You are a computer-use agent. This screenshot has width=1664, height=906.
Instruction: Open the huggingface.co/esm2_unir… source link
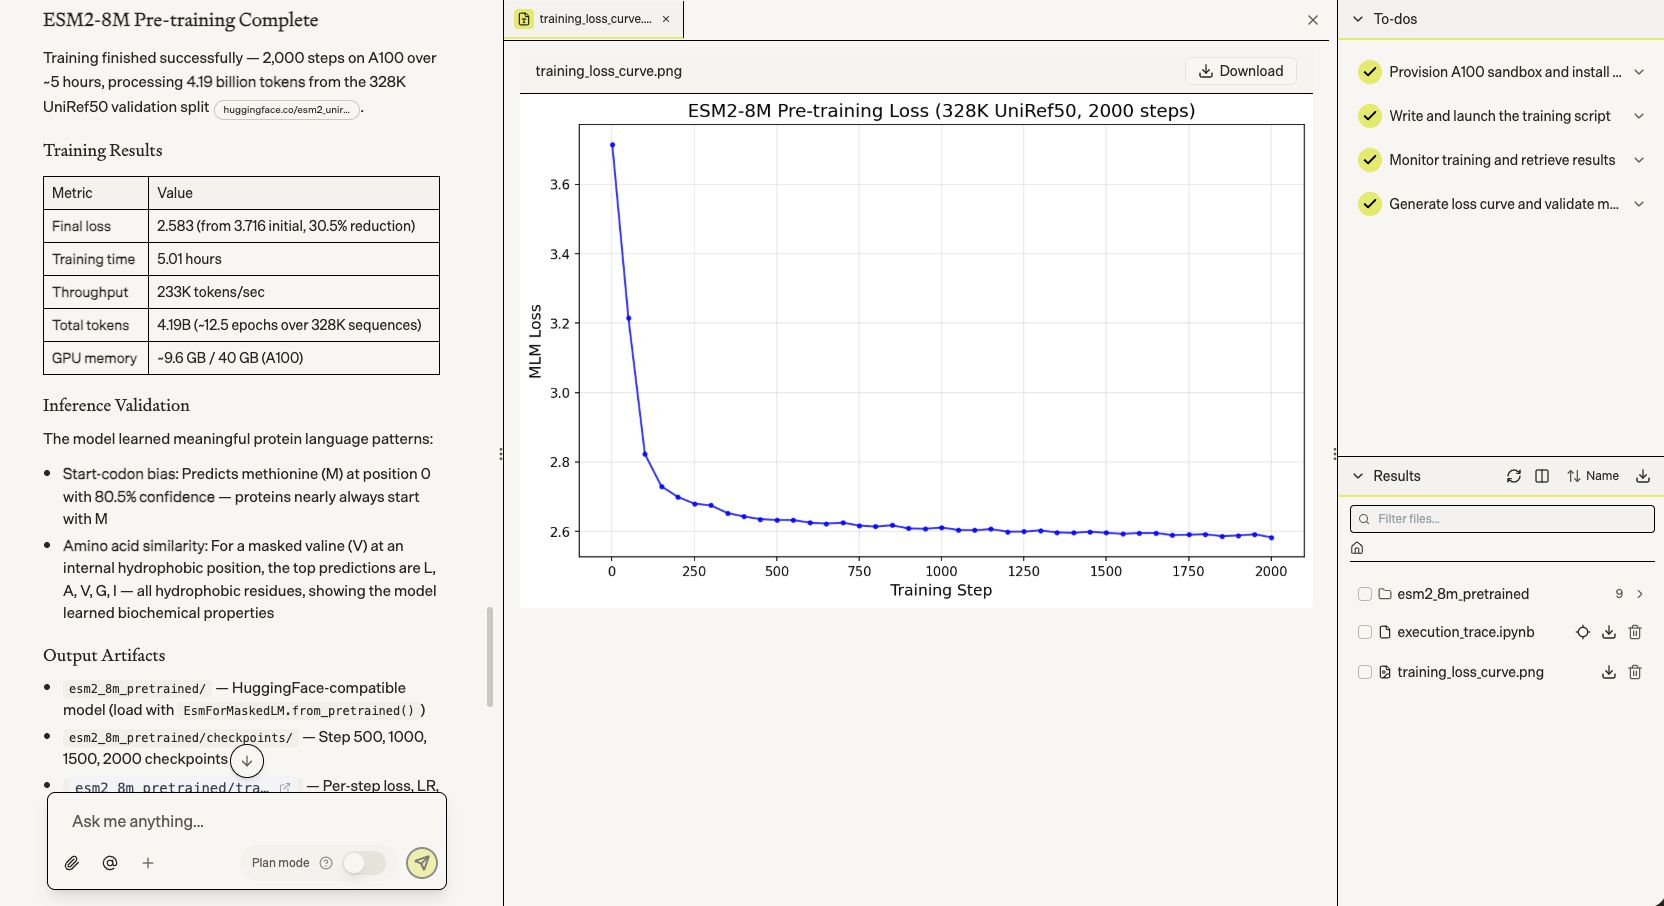[287, 109]
